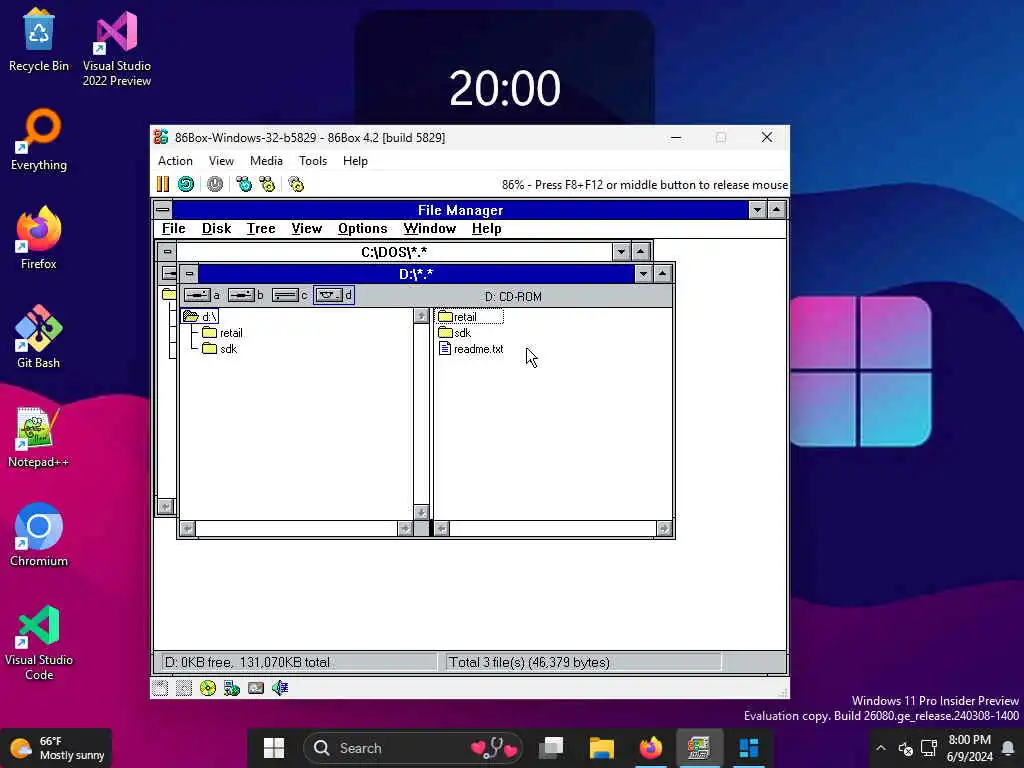Select the sdk folder in the file list
The width and height of the screenshot is (1024, 768).
(x=455, y=333)
